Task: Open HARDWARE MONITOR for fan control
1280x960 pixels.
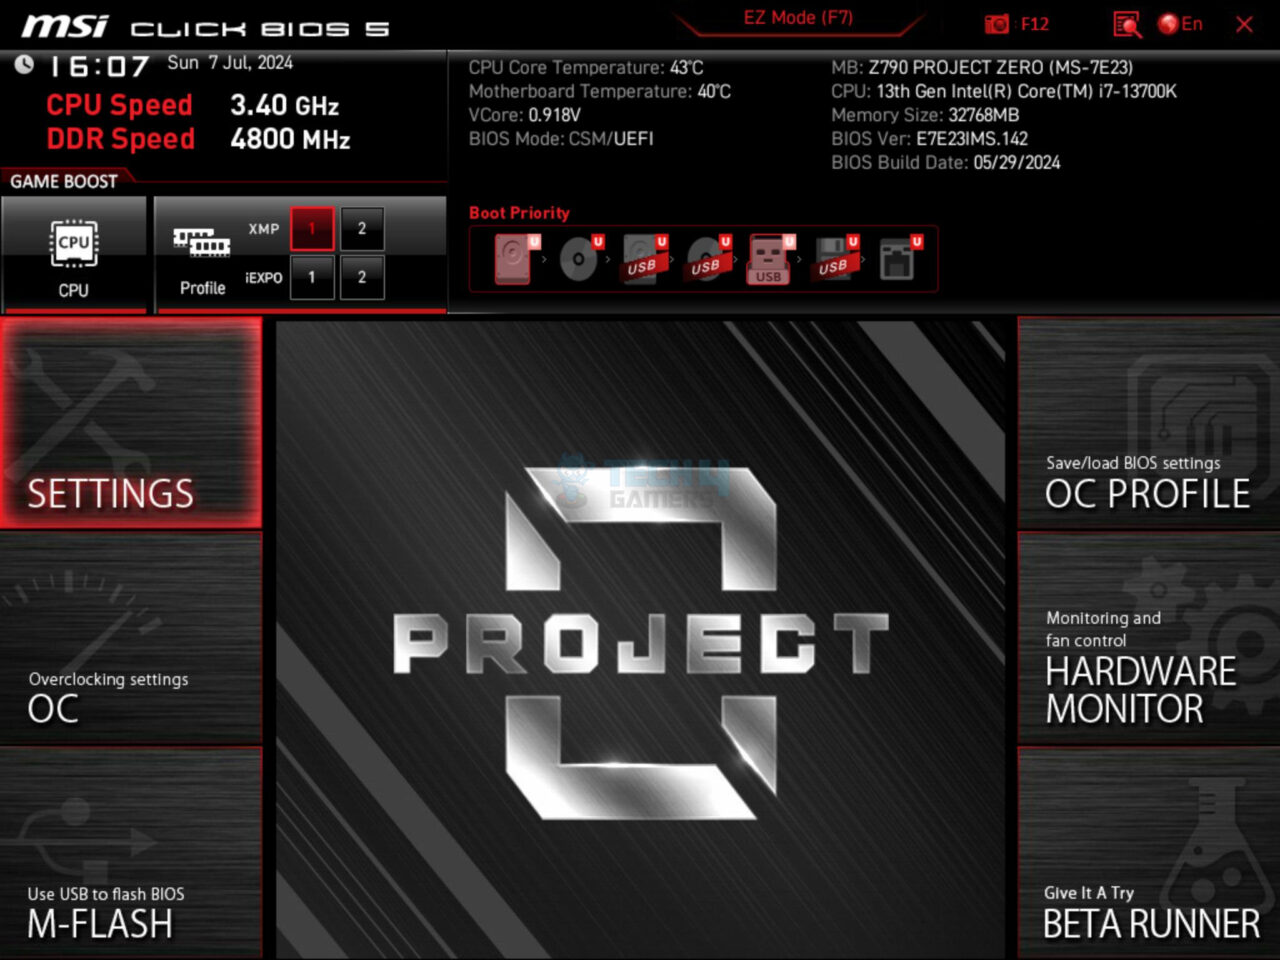Action: (1146, 640)
